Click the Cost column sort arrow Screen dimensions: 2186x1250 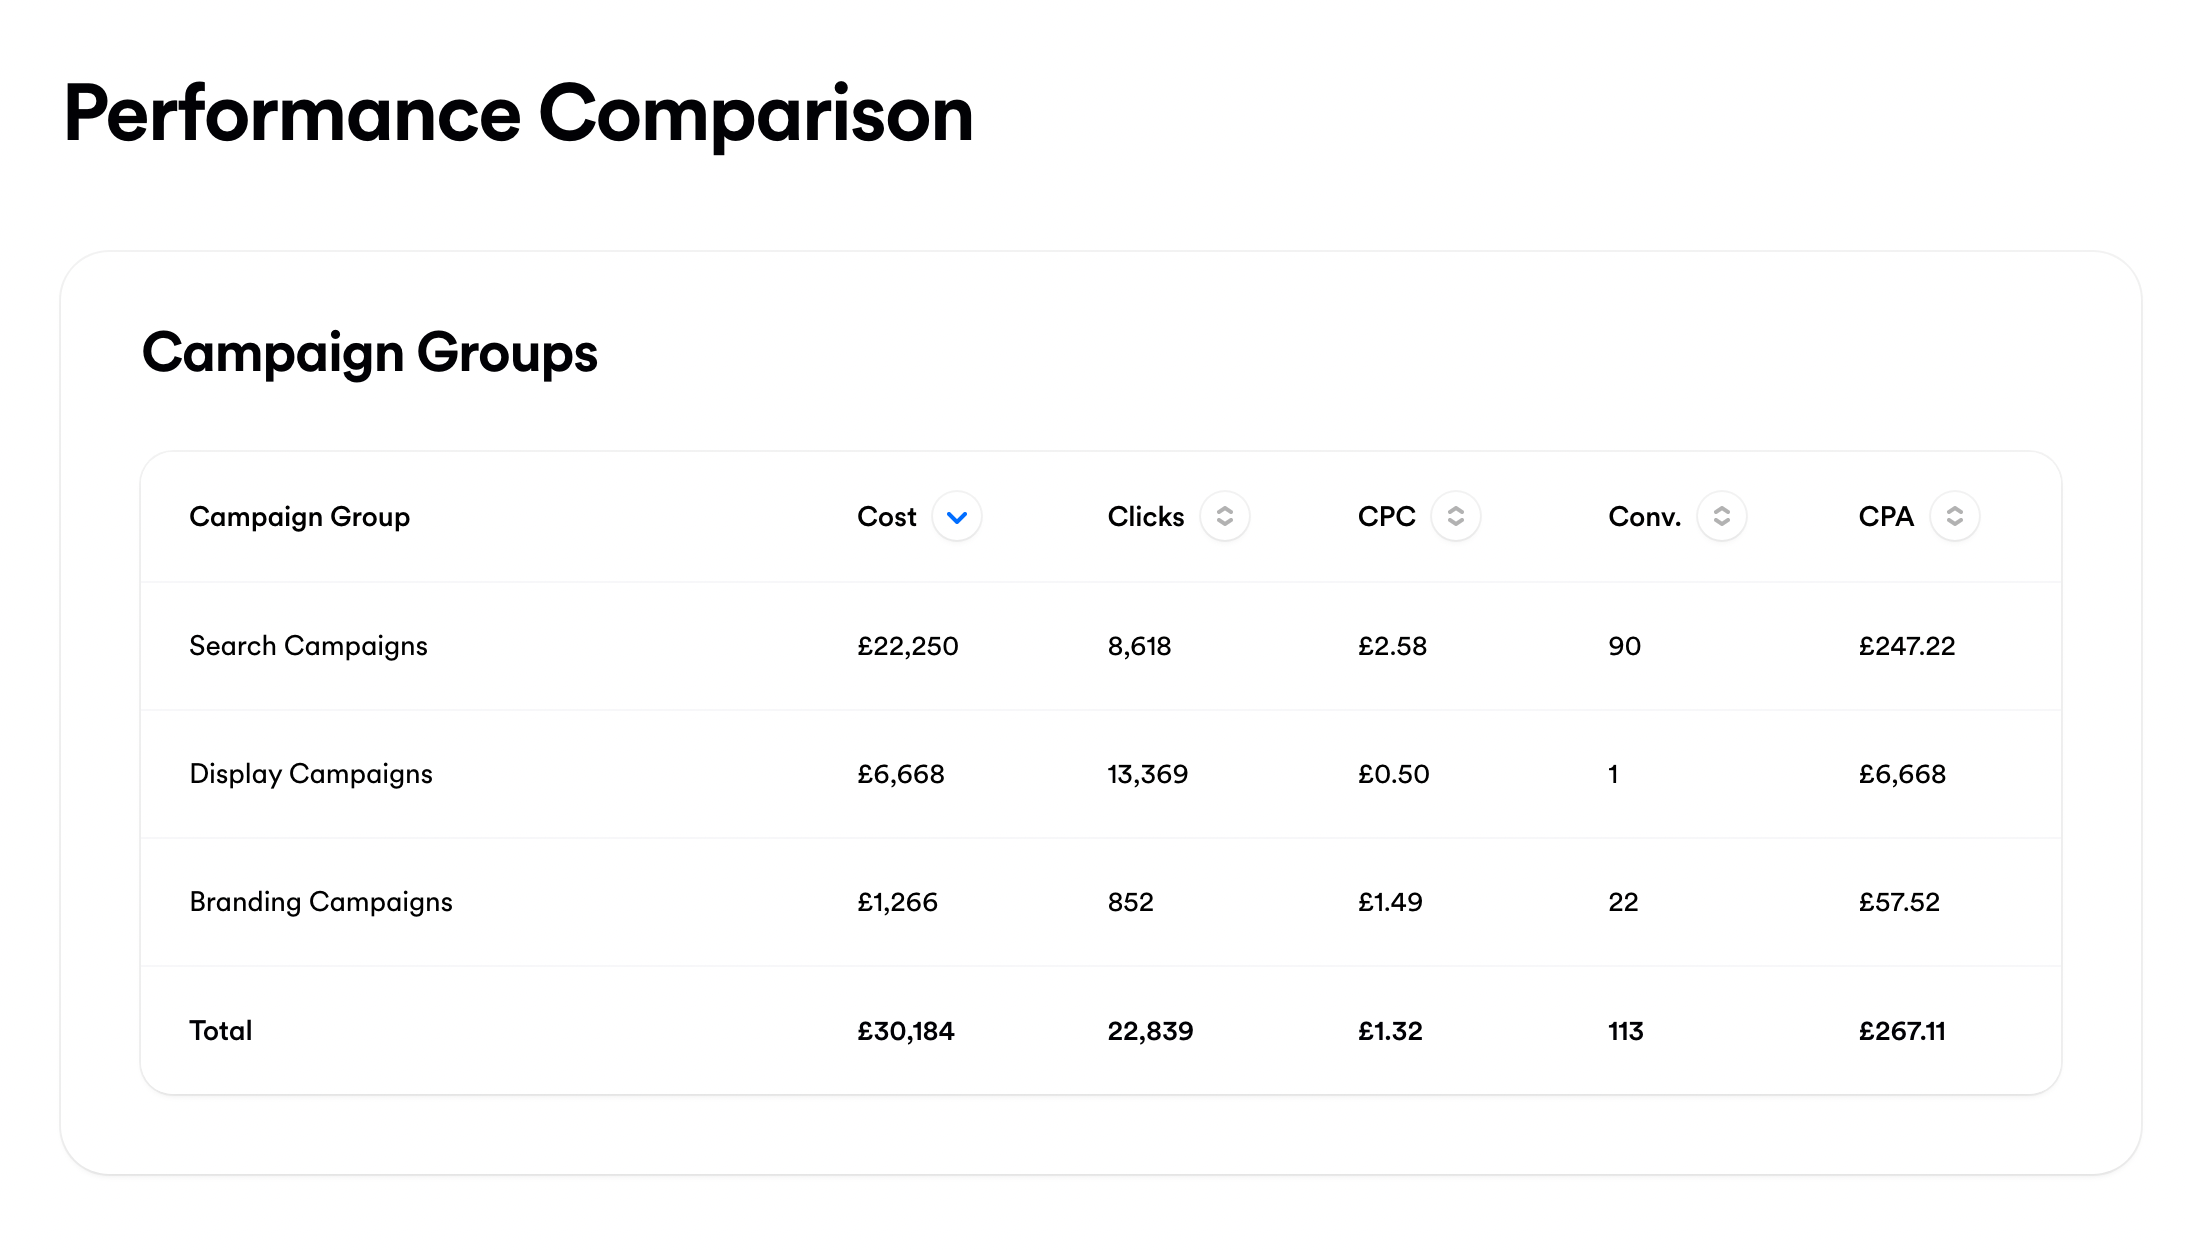click(956, 517)
